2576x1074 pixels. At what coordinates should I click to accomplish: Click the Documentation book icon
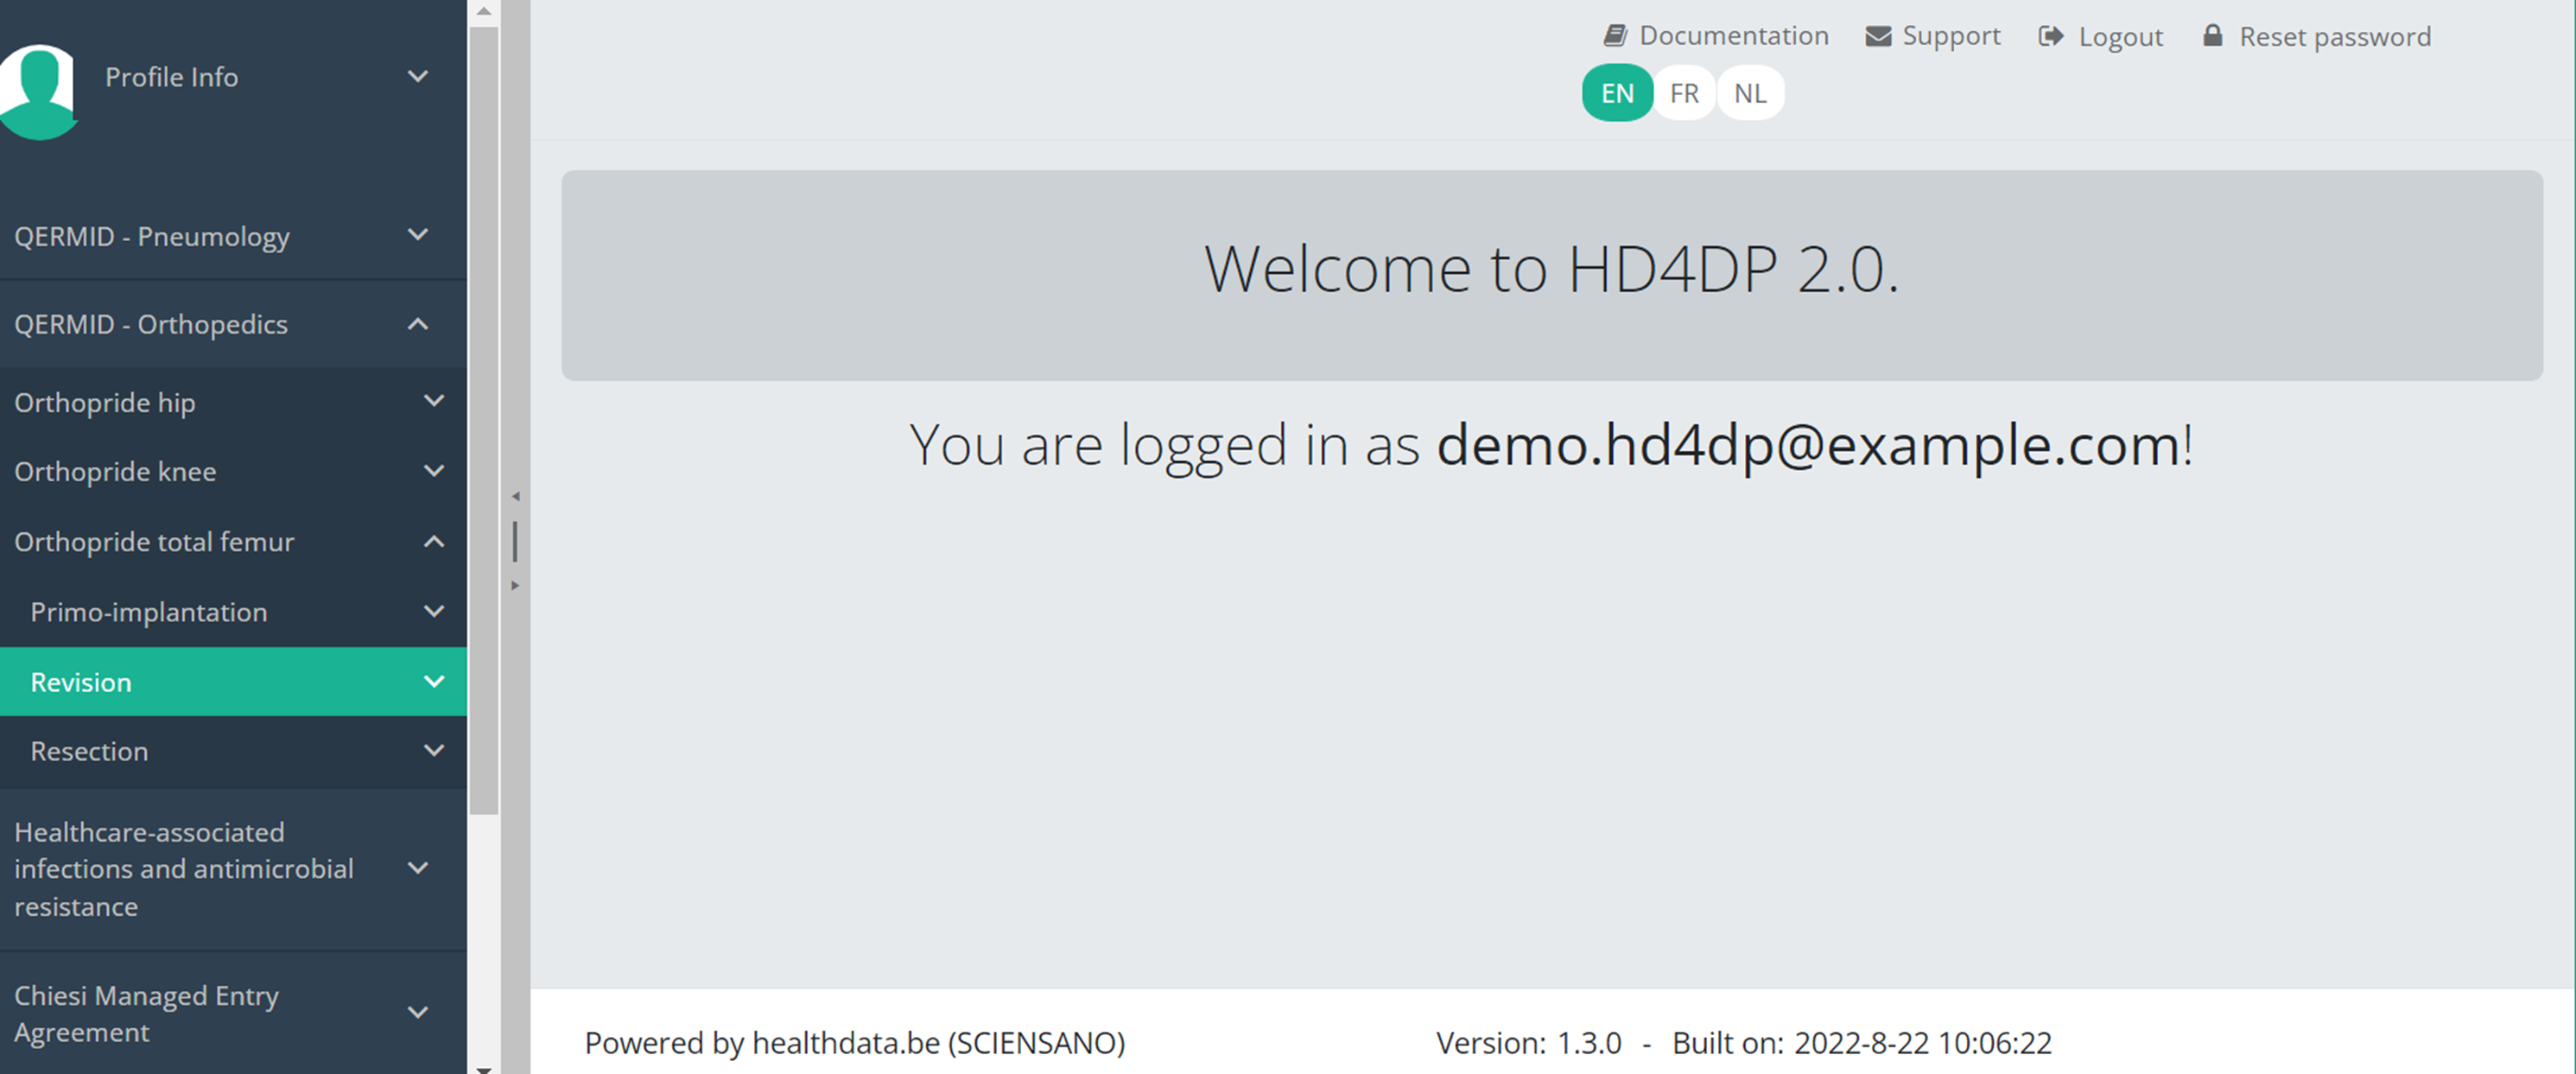click(1615, 36)
